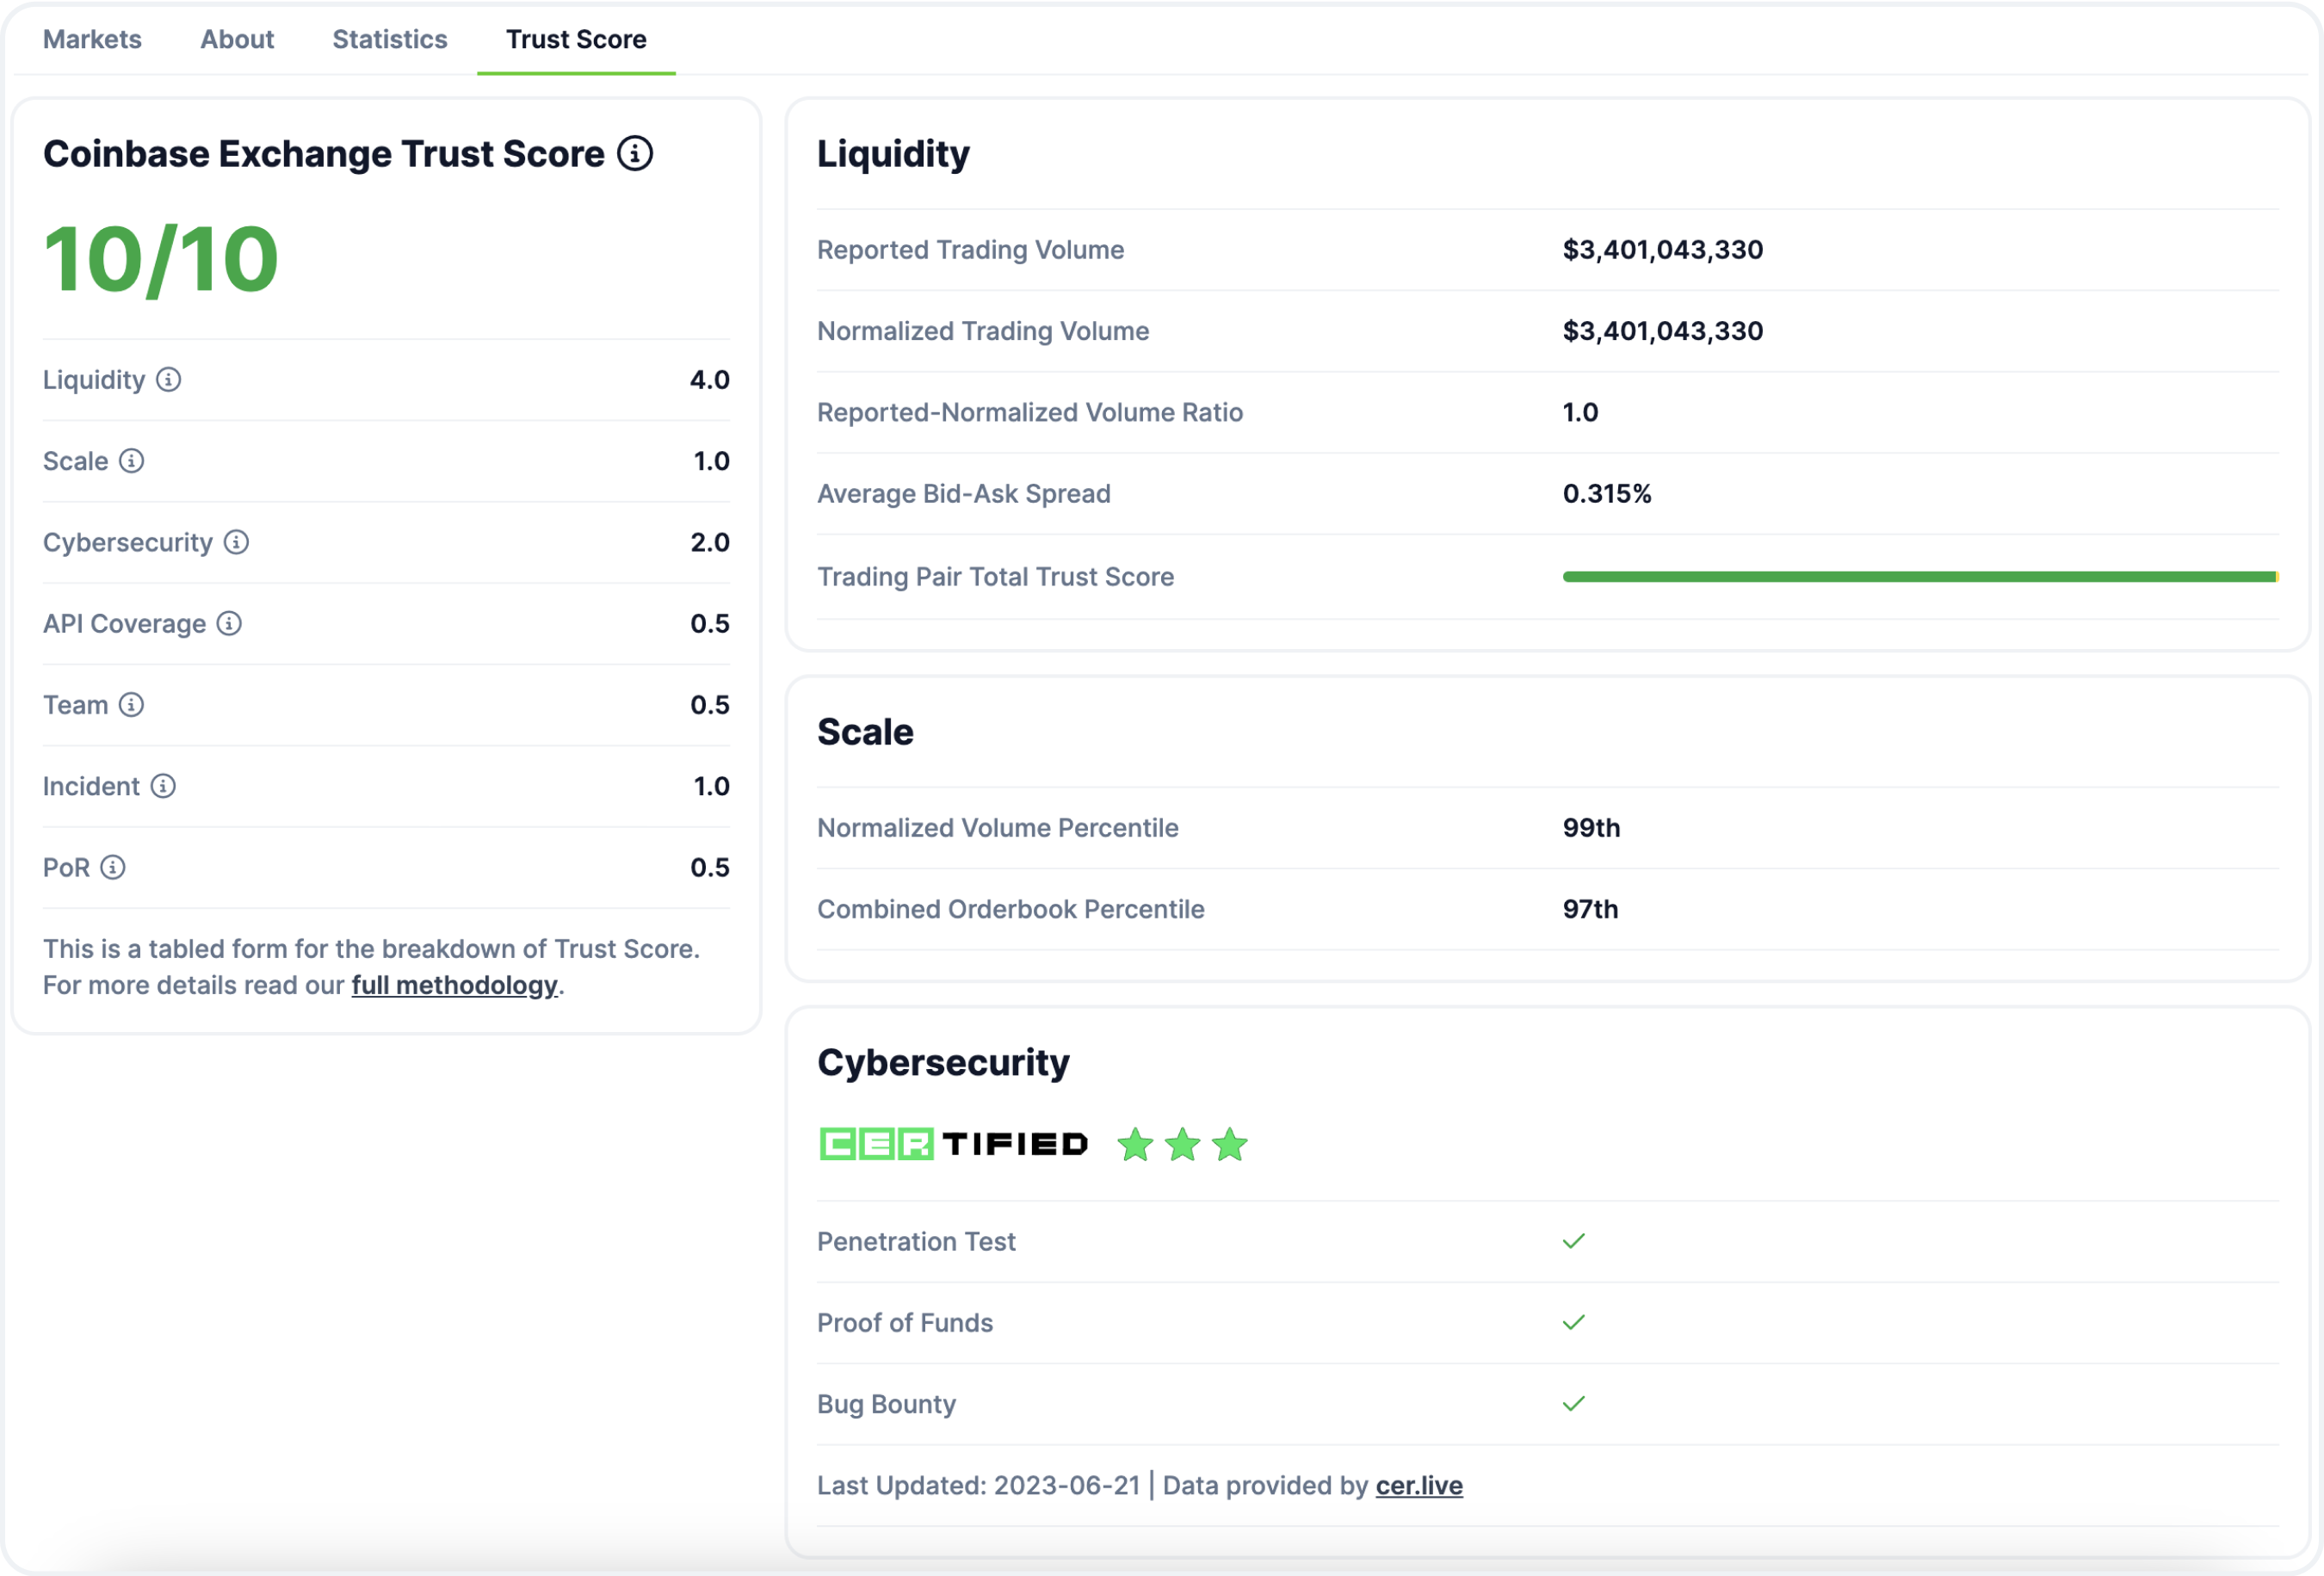Click the Proof of Funds checkmark
This screenshot has height=1576, width=2324.
coord(1573,1322)
